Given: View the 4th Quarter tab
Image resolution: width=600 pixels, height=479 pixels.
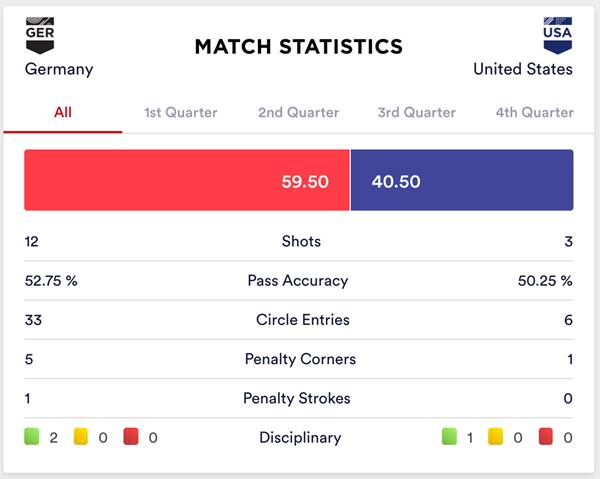Looking at the screenshot, I should (x=534, y=112).
